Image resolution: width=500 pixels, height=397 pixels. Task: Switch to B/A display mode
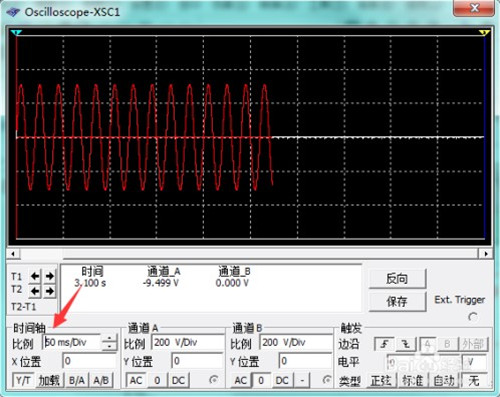pos(77,380)
